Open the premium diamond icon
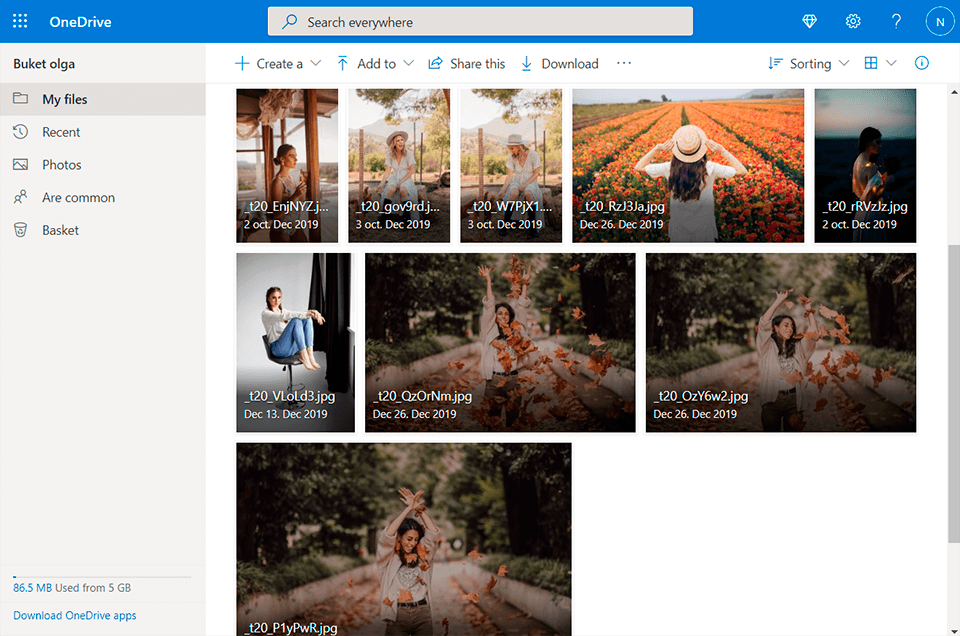This screenshot has width=960, height=636. (809, 21)
